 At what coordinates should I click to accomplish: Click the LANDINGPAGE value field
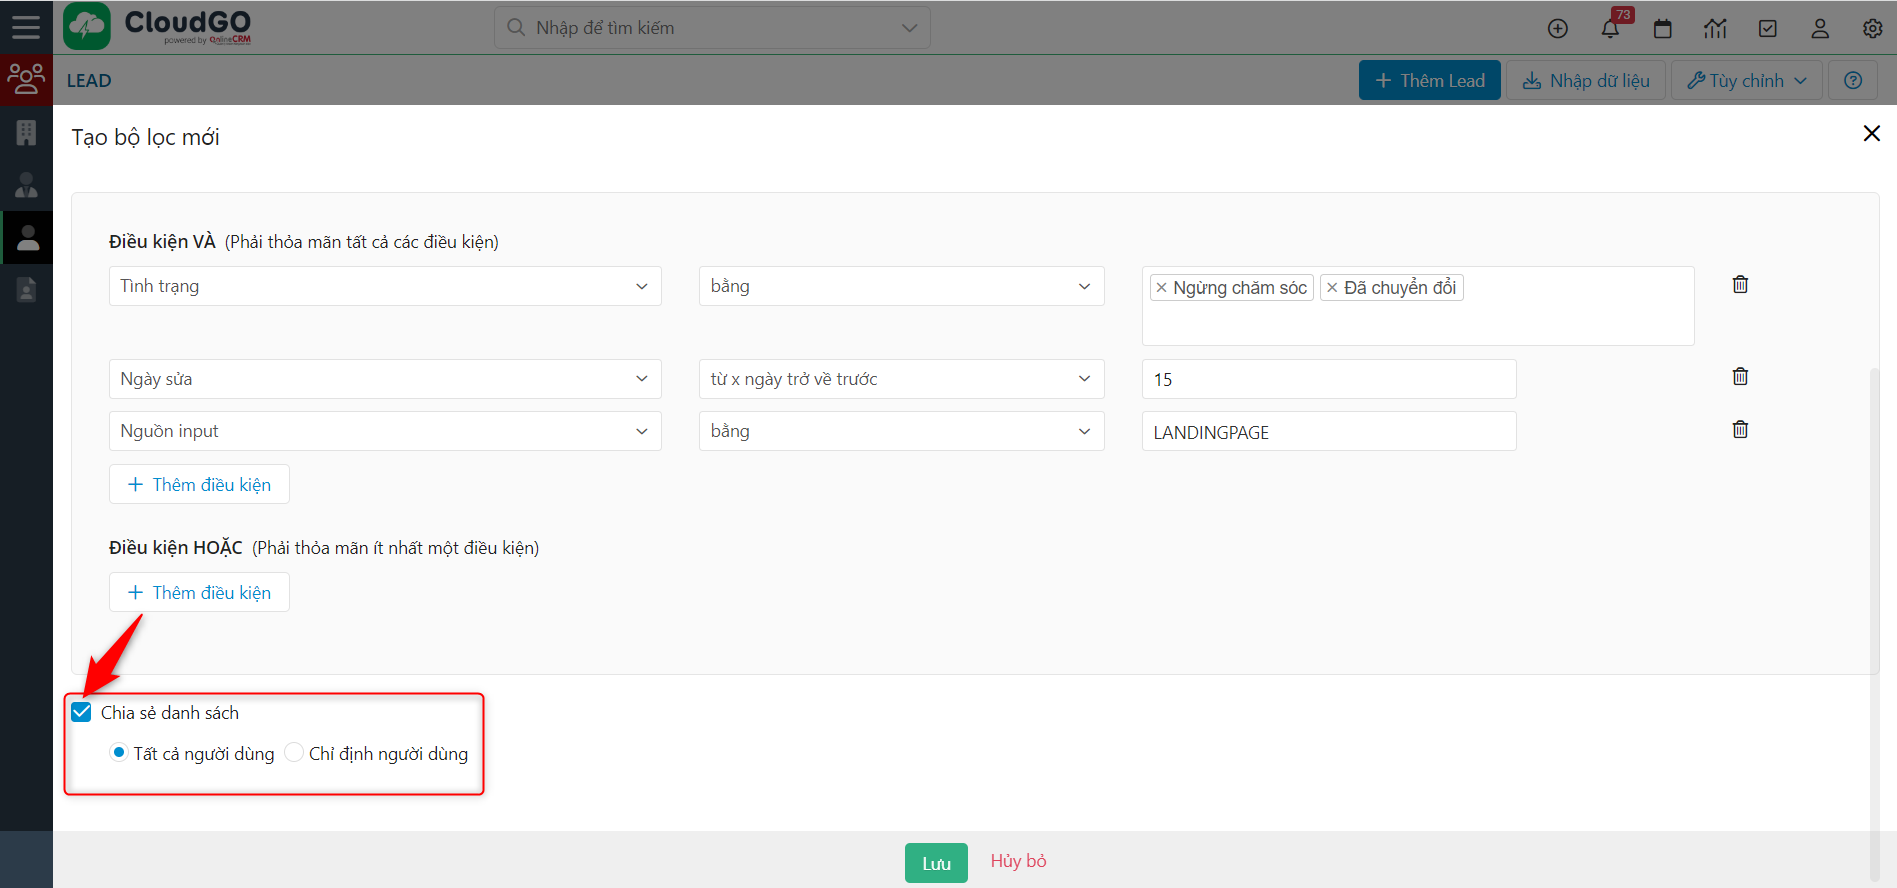coord(1329,431)
